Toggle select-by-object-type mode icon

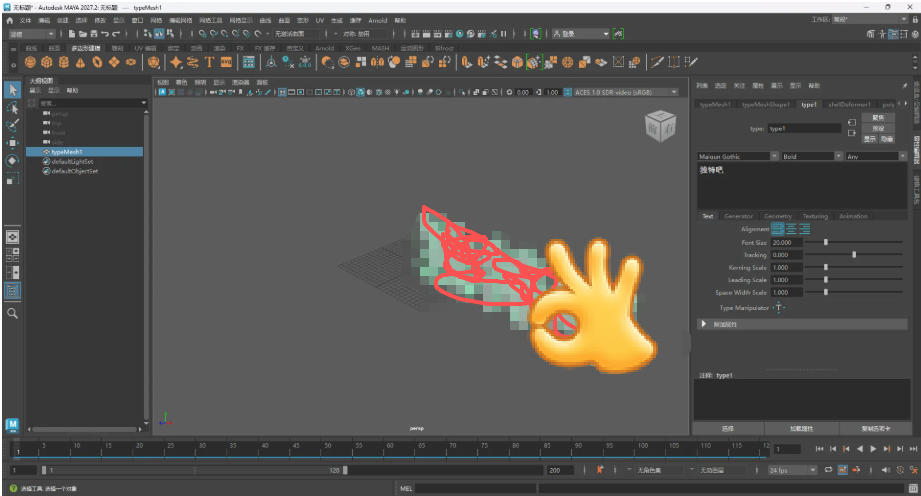tap(159, 34)
